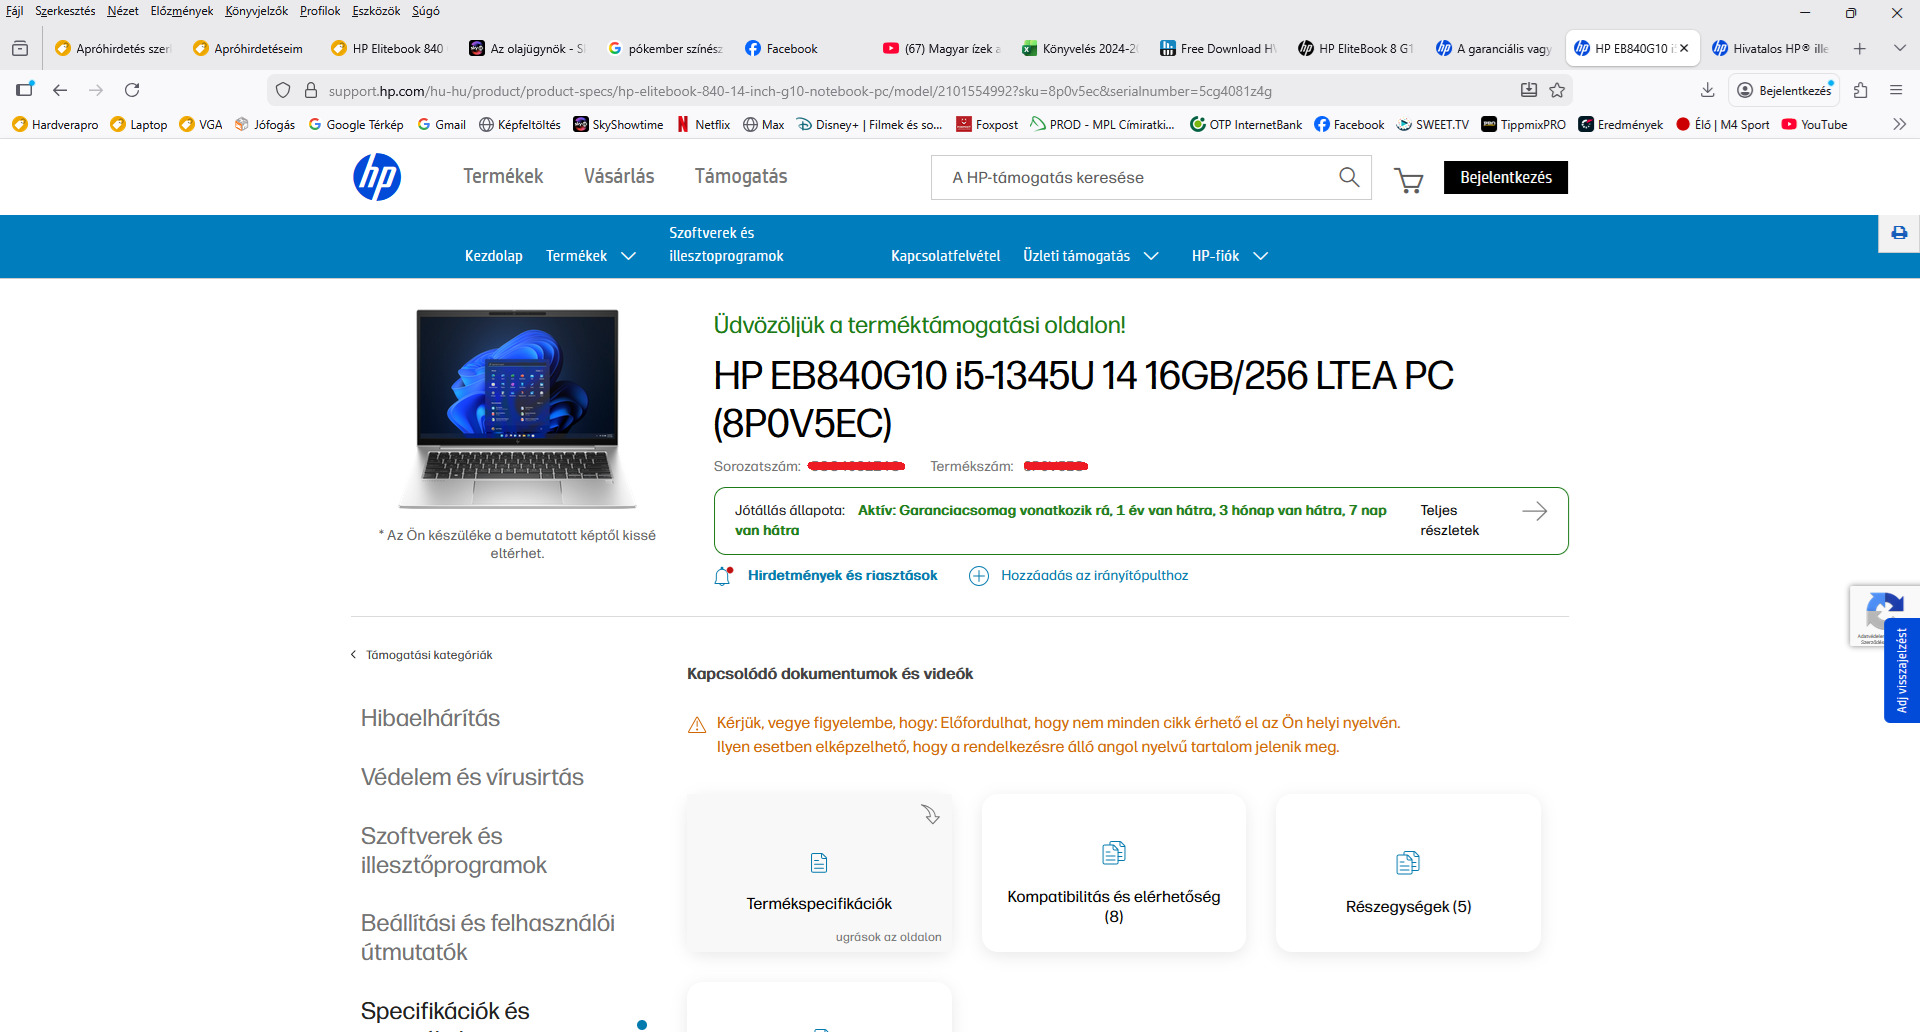Click the search magnifier icon
Screen dimensions: 1920x1032
(x=1349, y=177)
